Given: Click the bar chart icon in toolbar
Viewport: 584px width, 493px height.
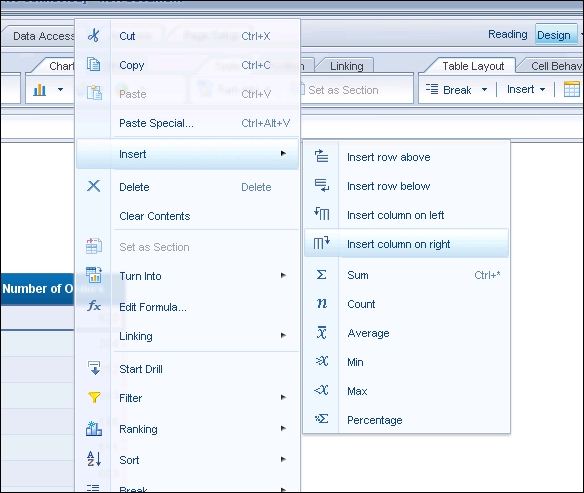Looking at the screenshot, I should [x=39, y=90].
